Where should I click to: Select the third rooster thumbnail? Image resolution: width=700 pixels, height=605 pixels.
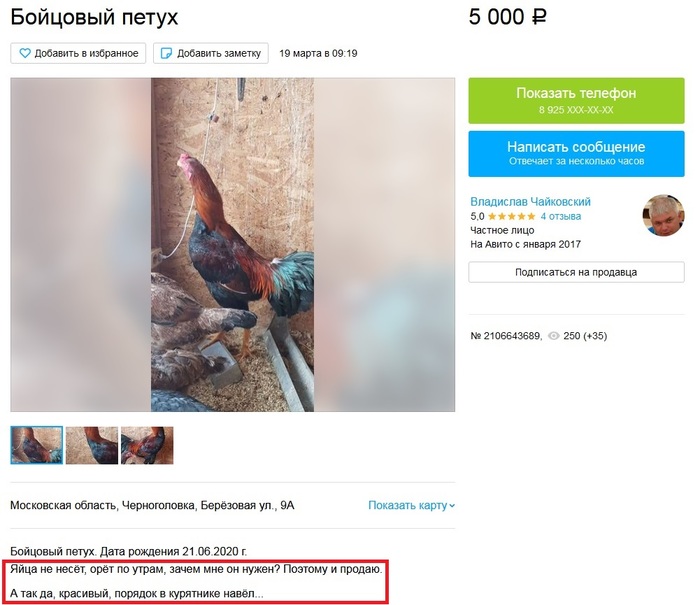[147, 445]
